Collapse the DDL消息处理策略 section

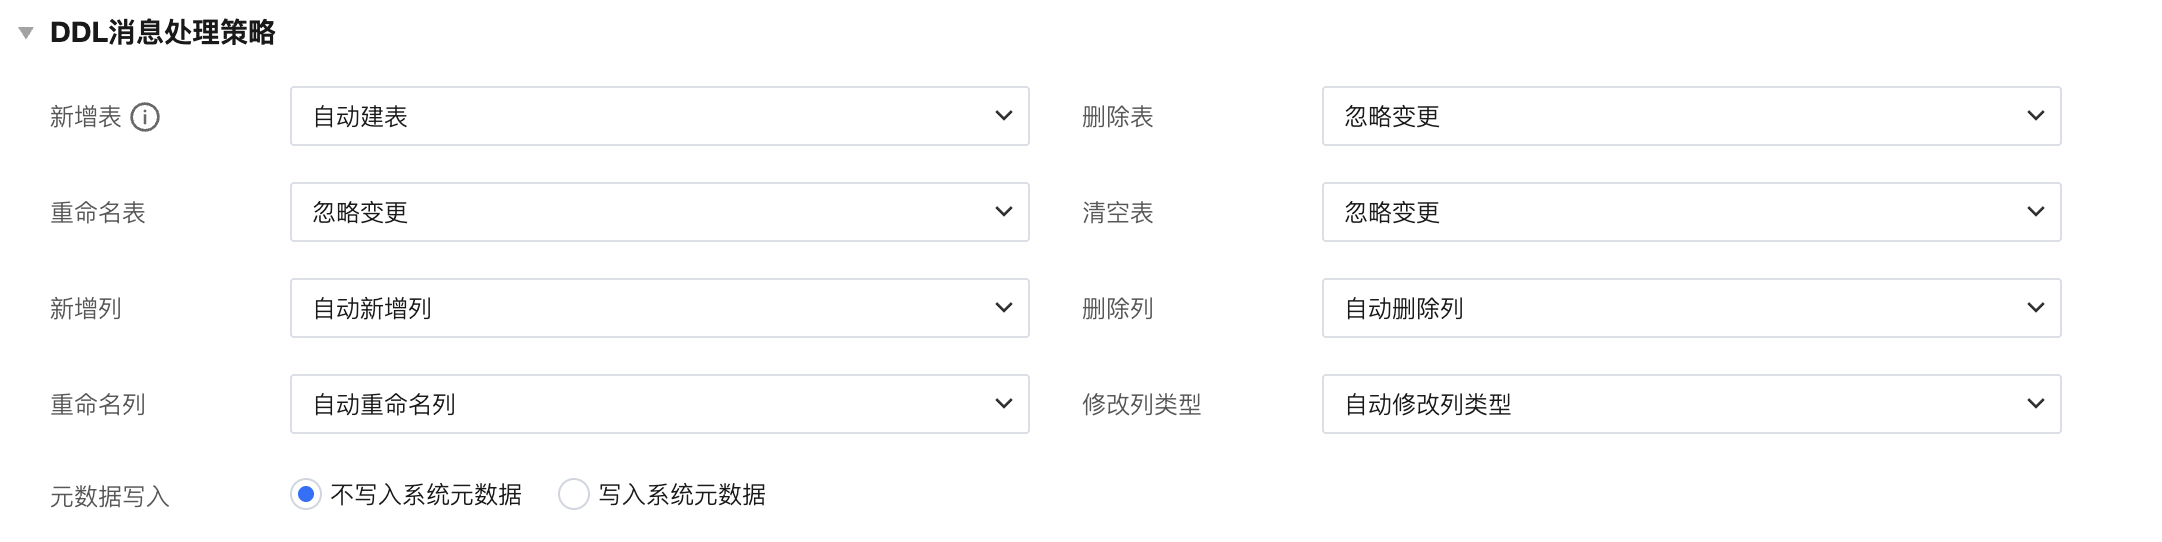point(27,33)
